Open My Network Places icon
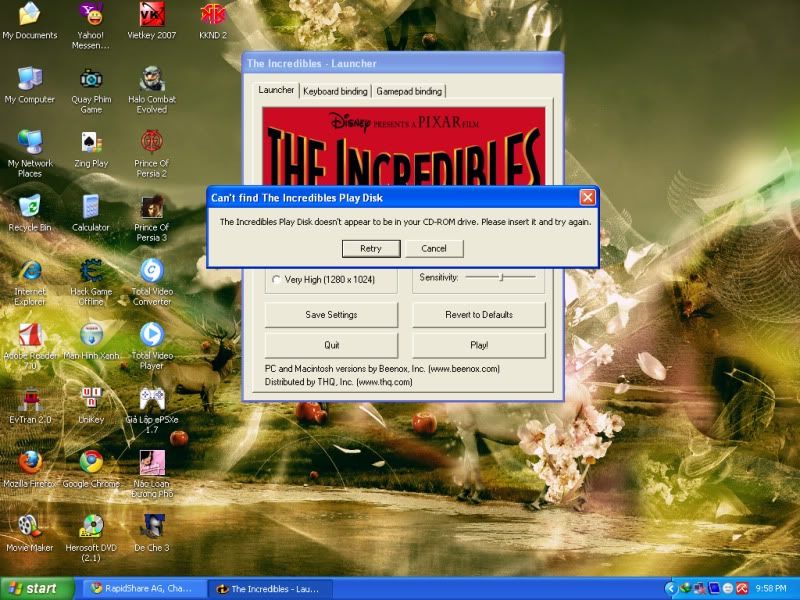This screenshot has width=800, height=600. (30, 154)
